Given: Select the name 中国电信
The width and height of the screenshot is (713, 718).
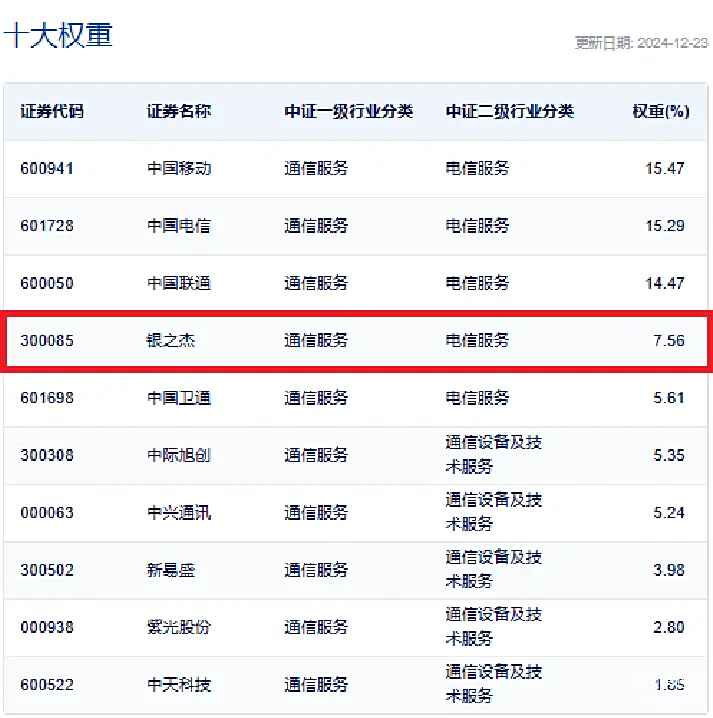Looking at the screenshot, I should coord(179,226).
